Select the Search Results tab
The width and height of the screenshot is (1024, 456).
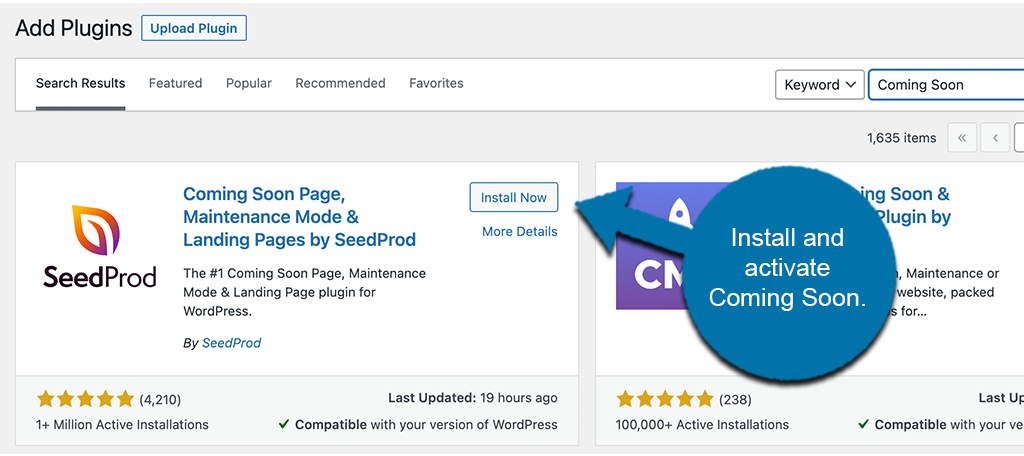point(80,83)
